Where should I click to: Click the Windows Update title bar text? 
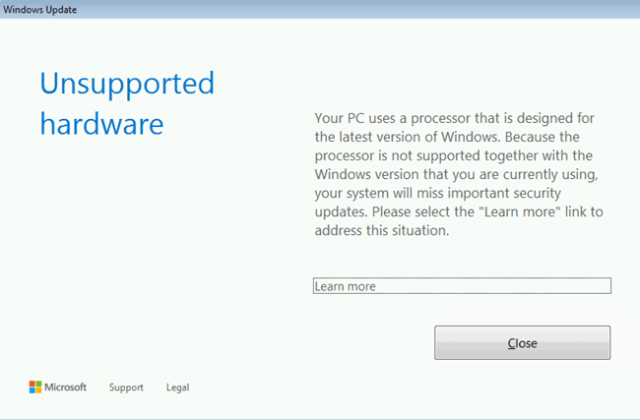coord(40,8)
